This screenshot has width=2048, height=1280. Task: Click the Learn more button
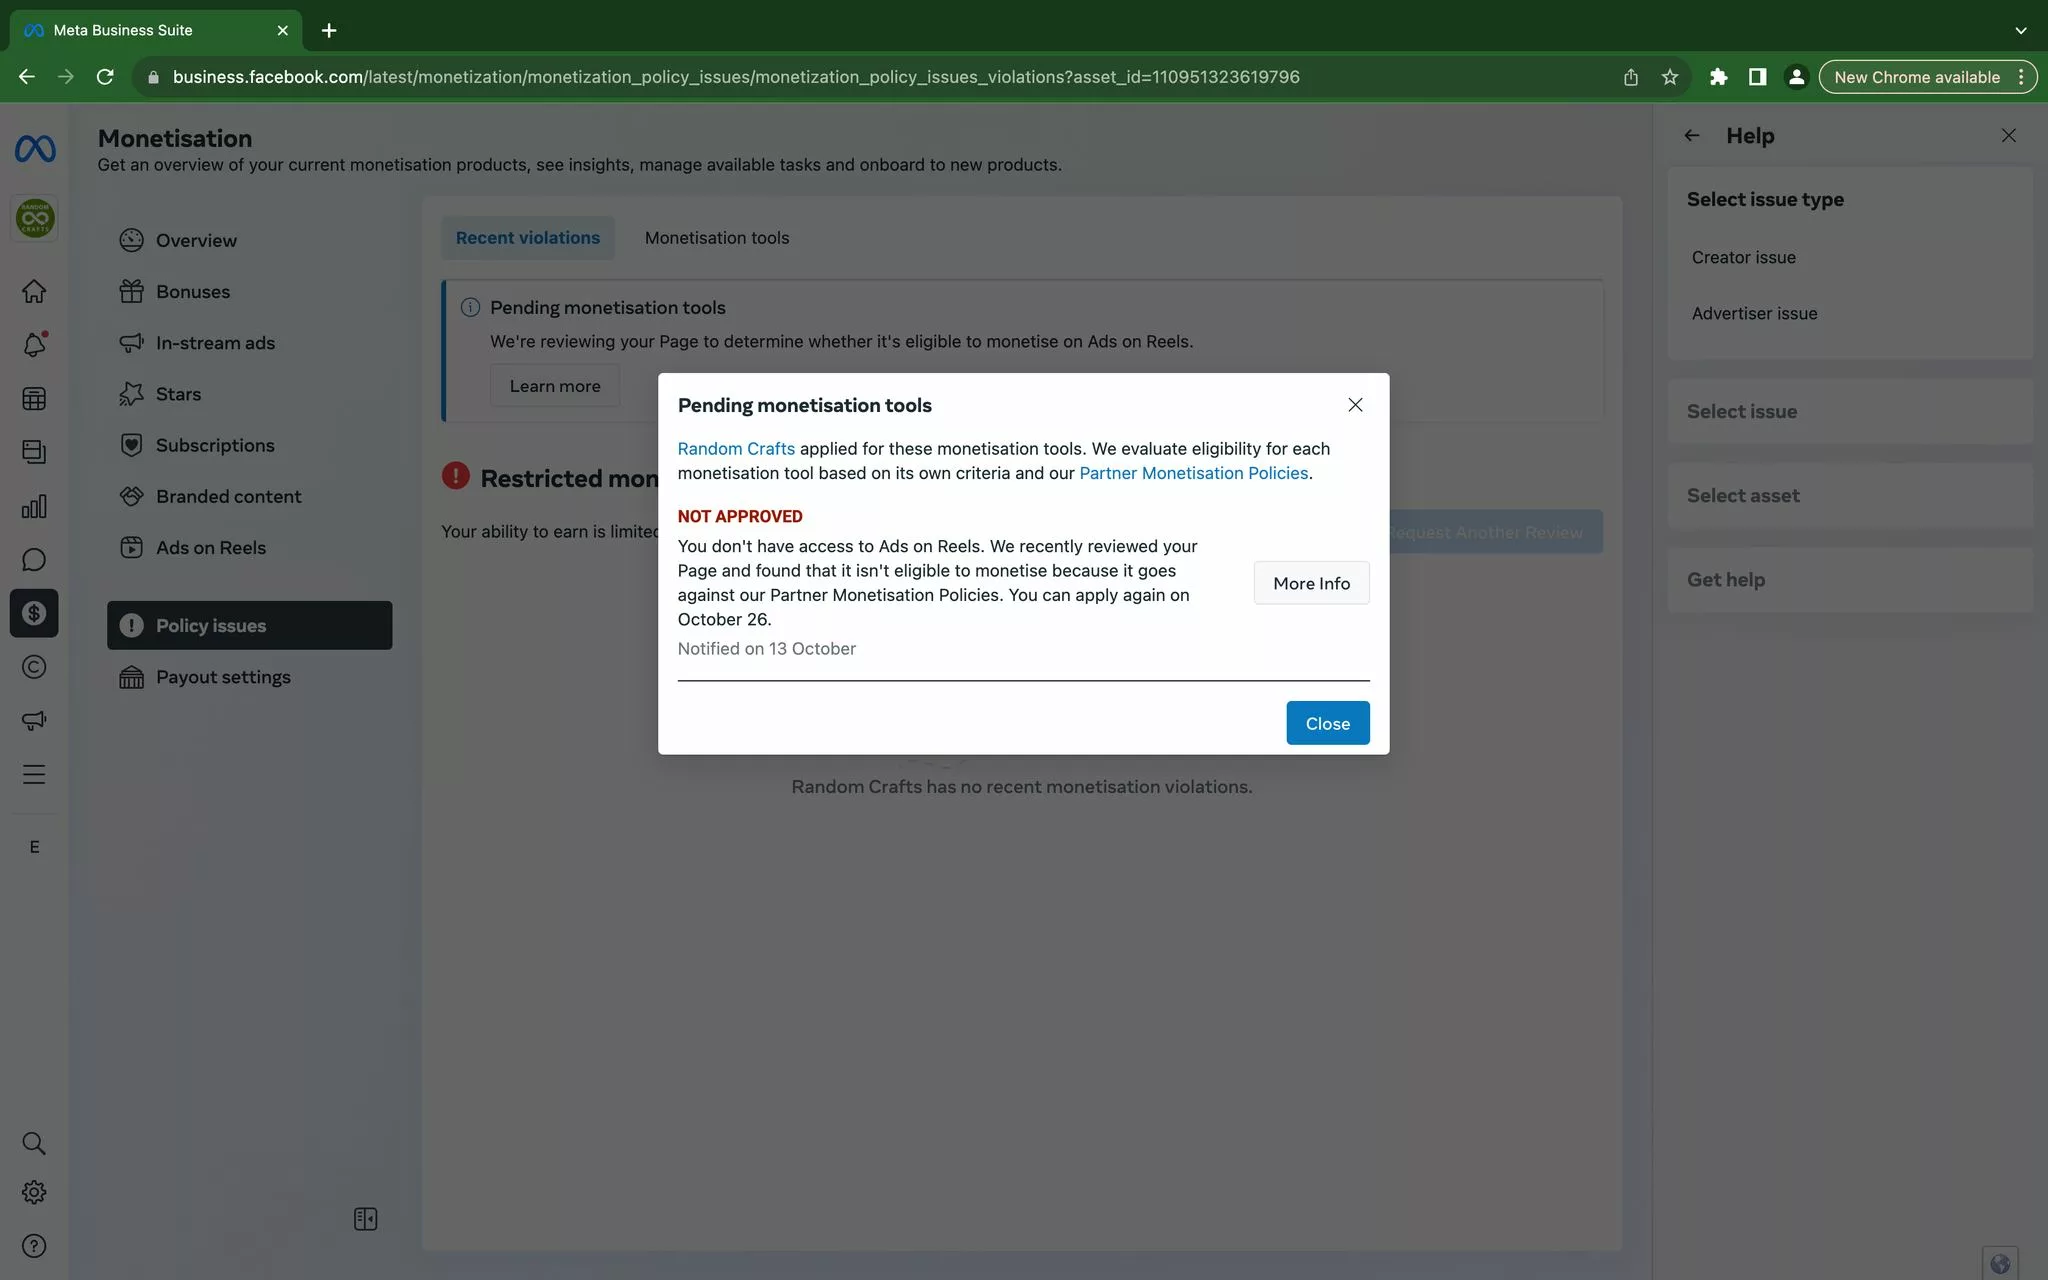tap(555, 386)
